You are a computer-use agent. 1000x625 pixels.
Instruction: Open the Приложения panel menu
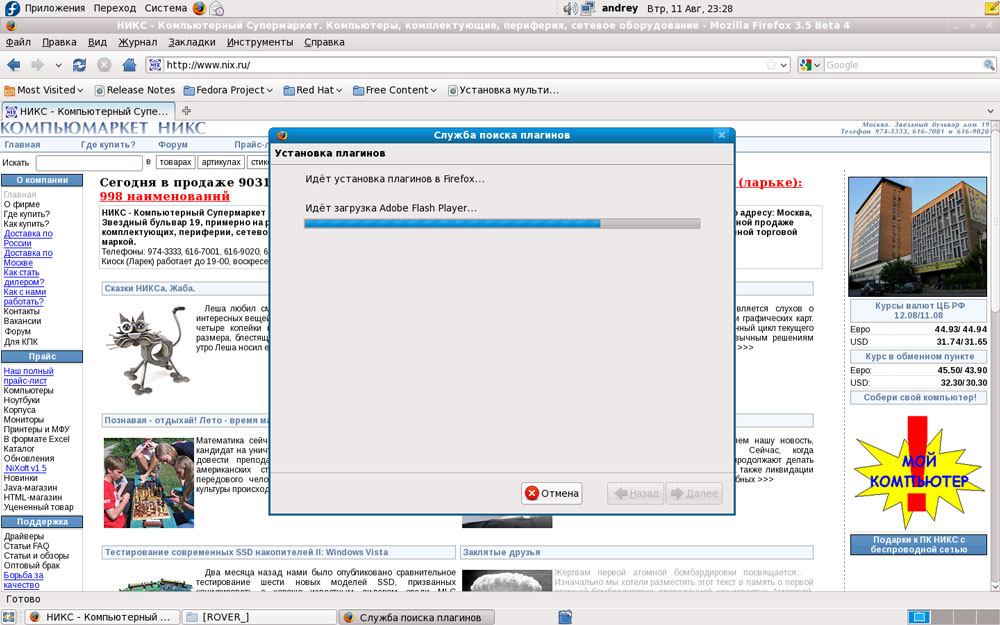point(55,8)
